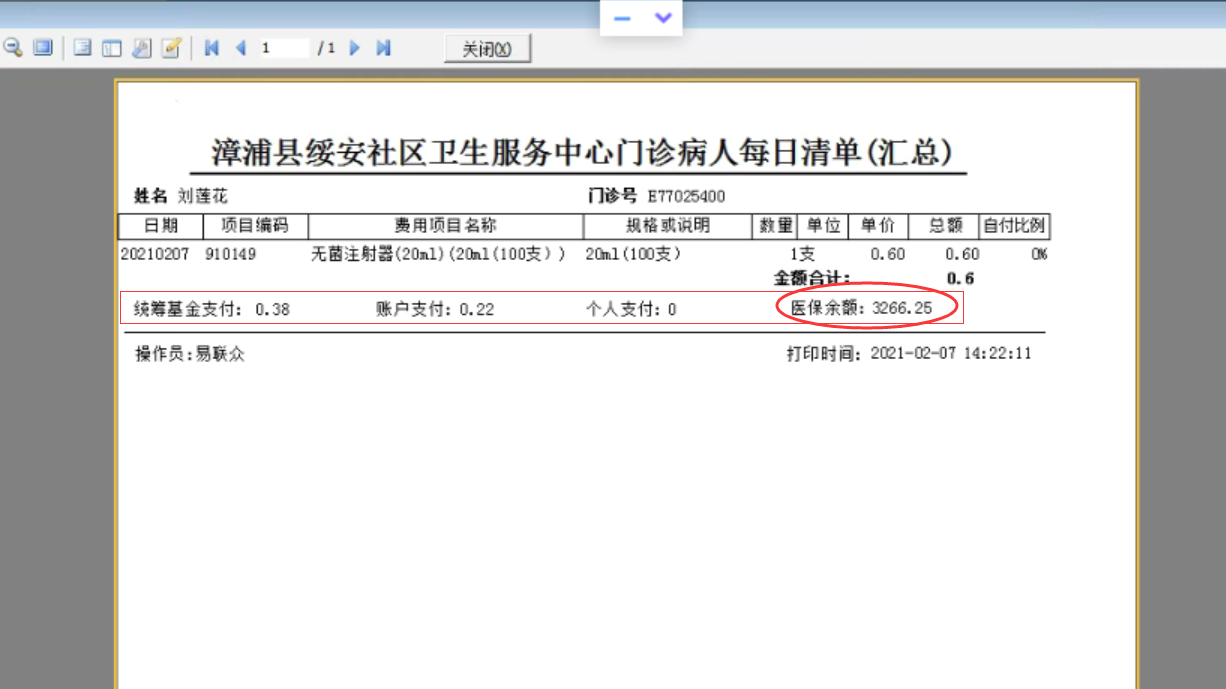Click the zoom out magnifier icon
Image resolution: width=1226 pixels, height=689 pixels.
click(x=13, y=48)
